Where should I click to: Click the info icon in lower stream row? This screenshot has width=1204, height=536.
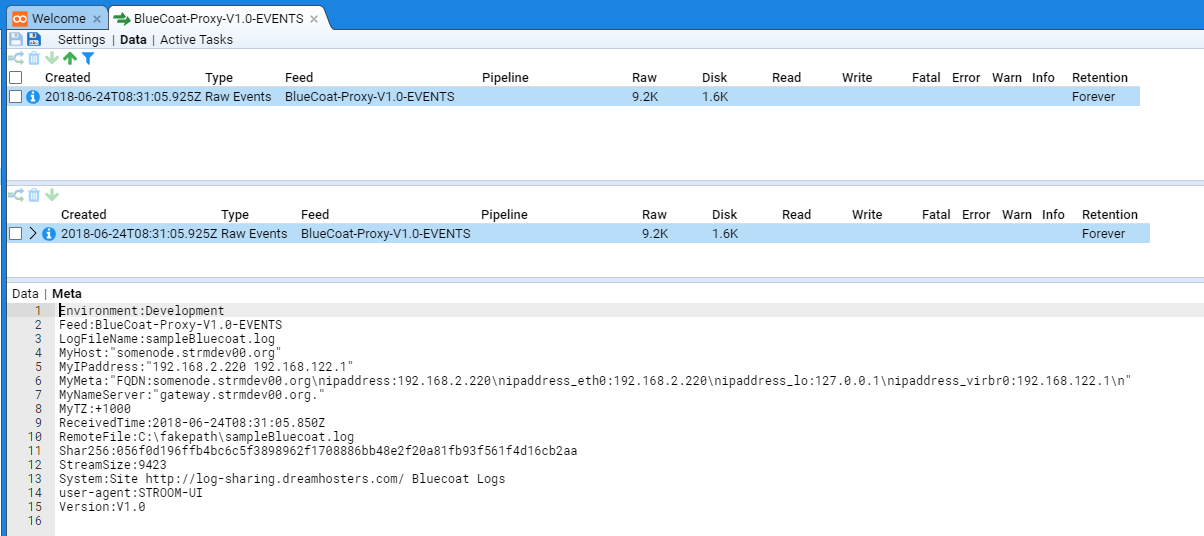(49, 234)
